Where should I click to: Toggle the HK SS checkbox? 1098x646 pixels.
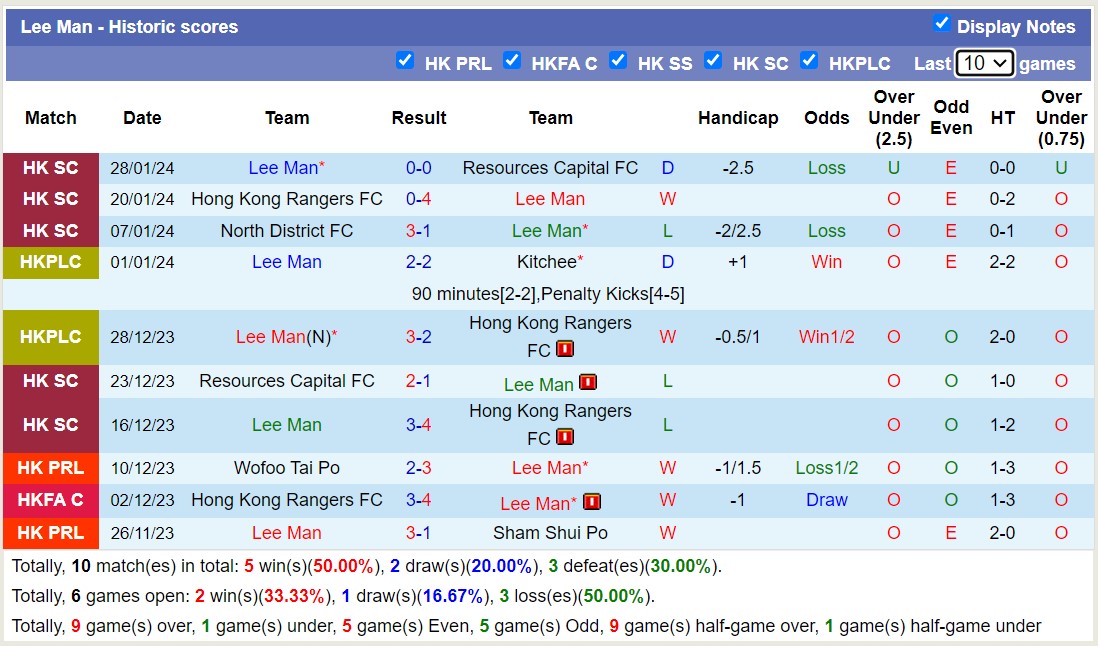(x=618, y=60)
